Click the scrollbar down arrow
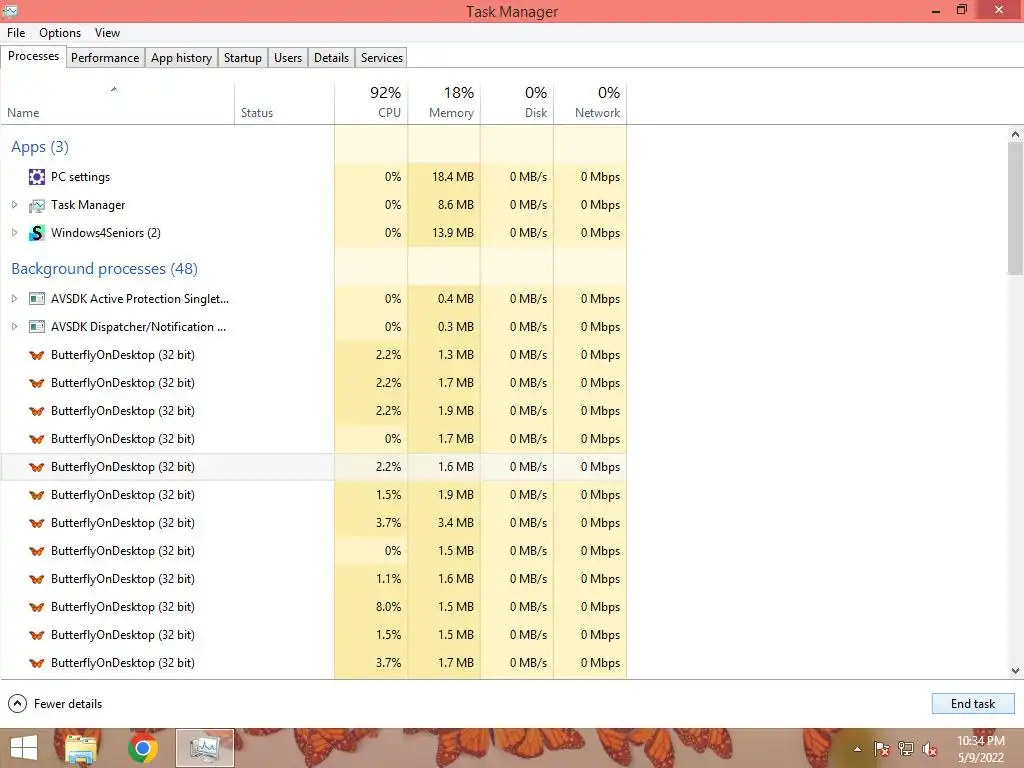Viewport: 1024px width, 768px height. point(1015,671)
